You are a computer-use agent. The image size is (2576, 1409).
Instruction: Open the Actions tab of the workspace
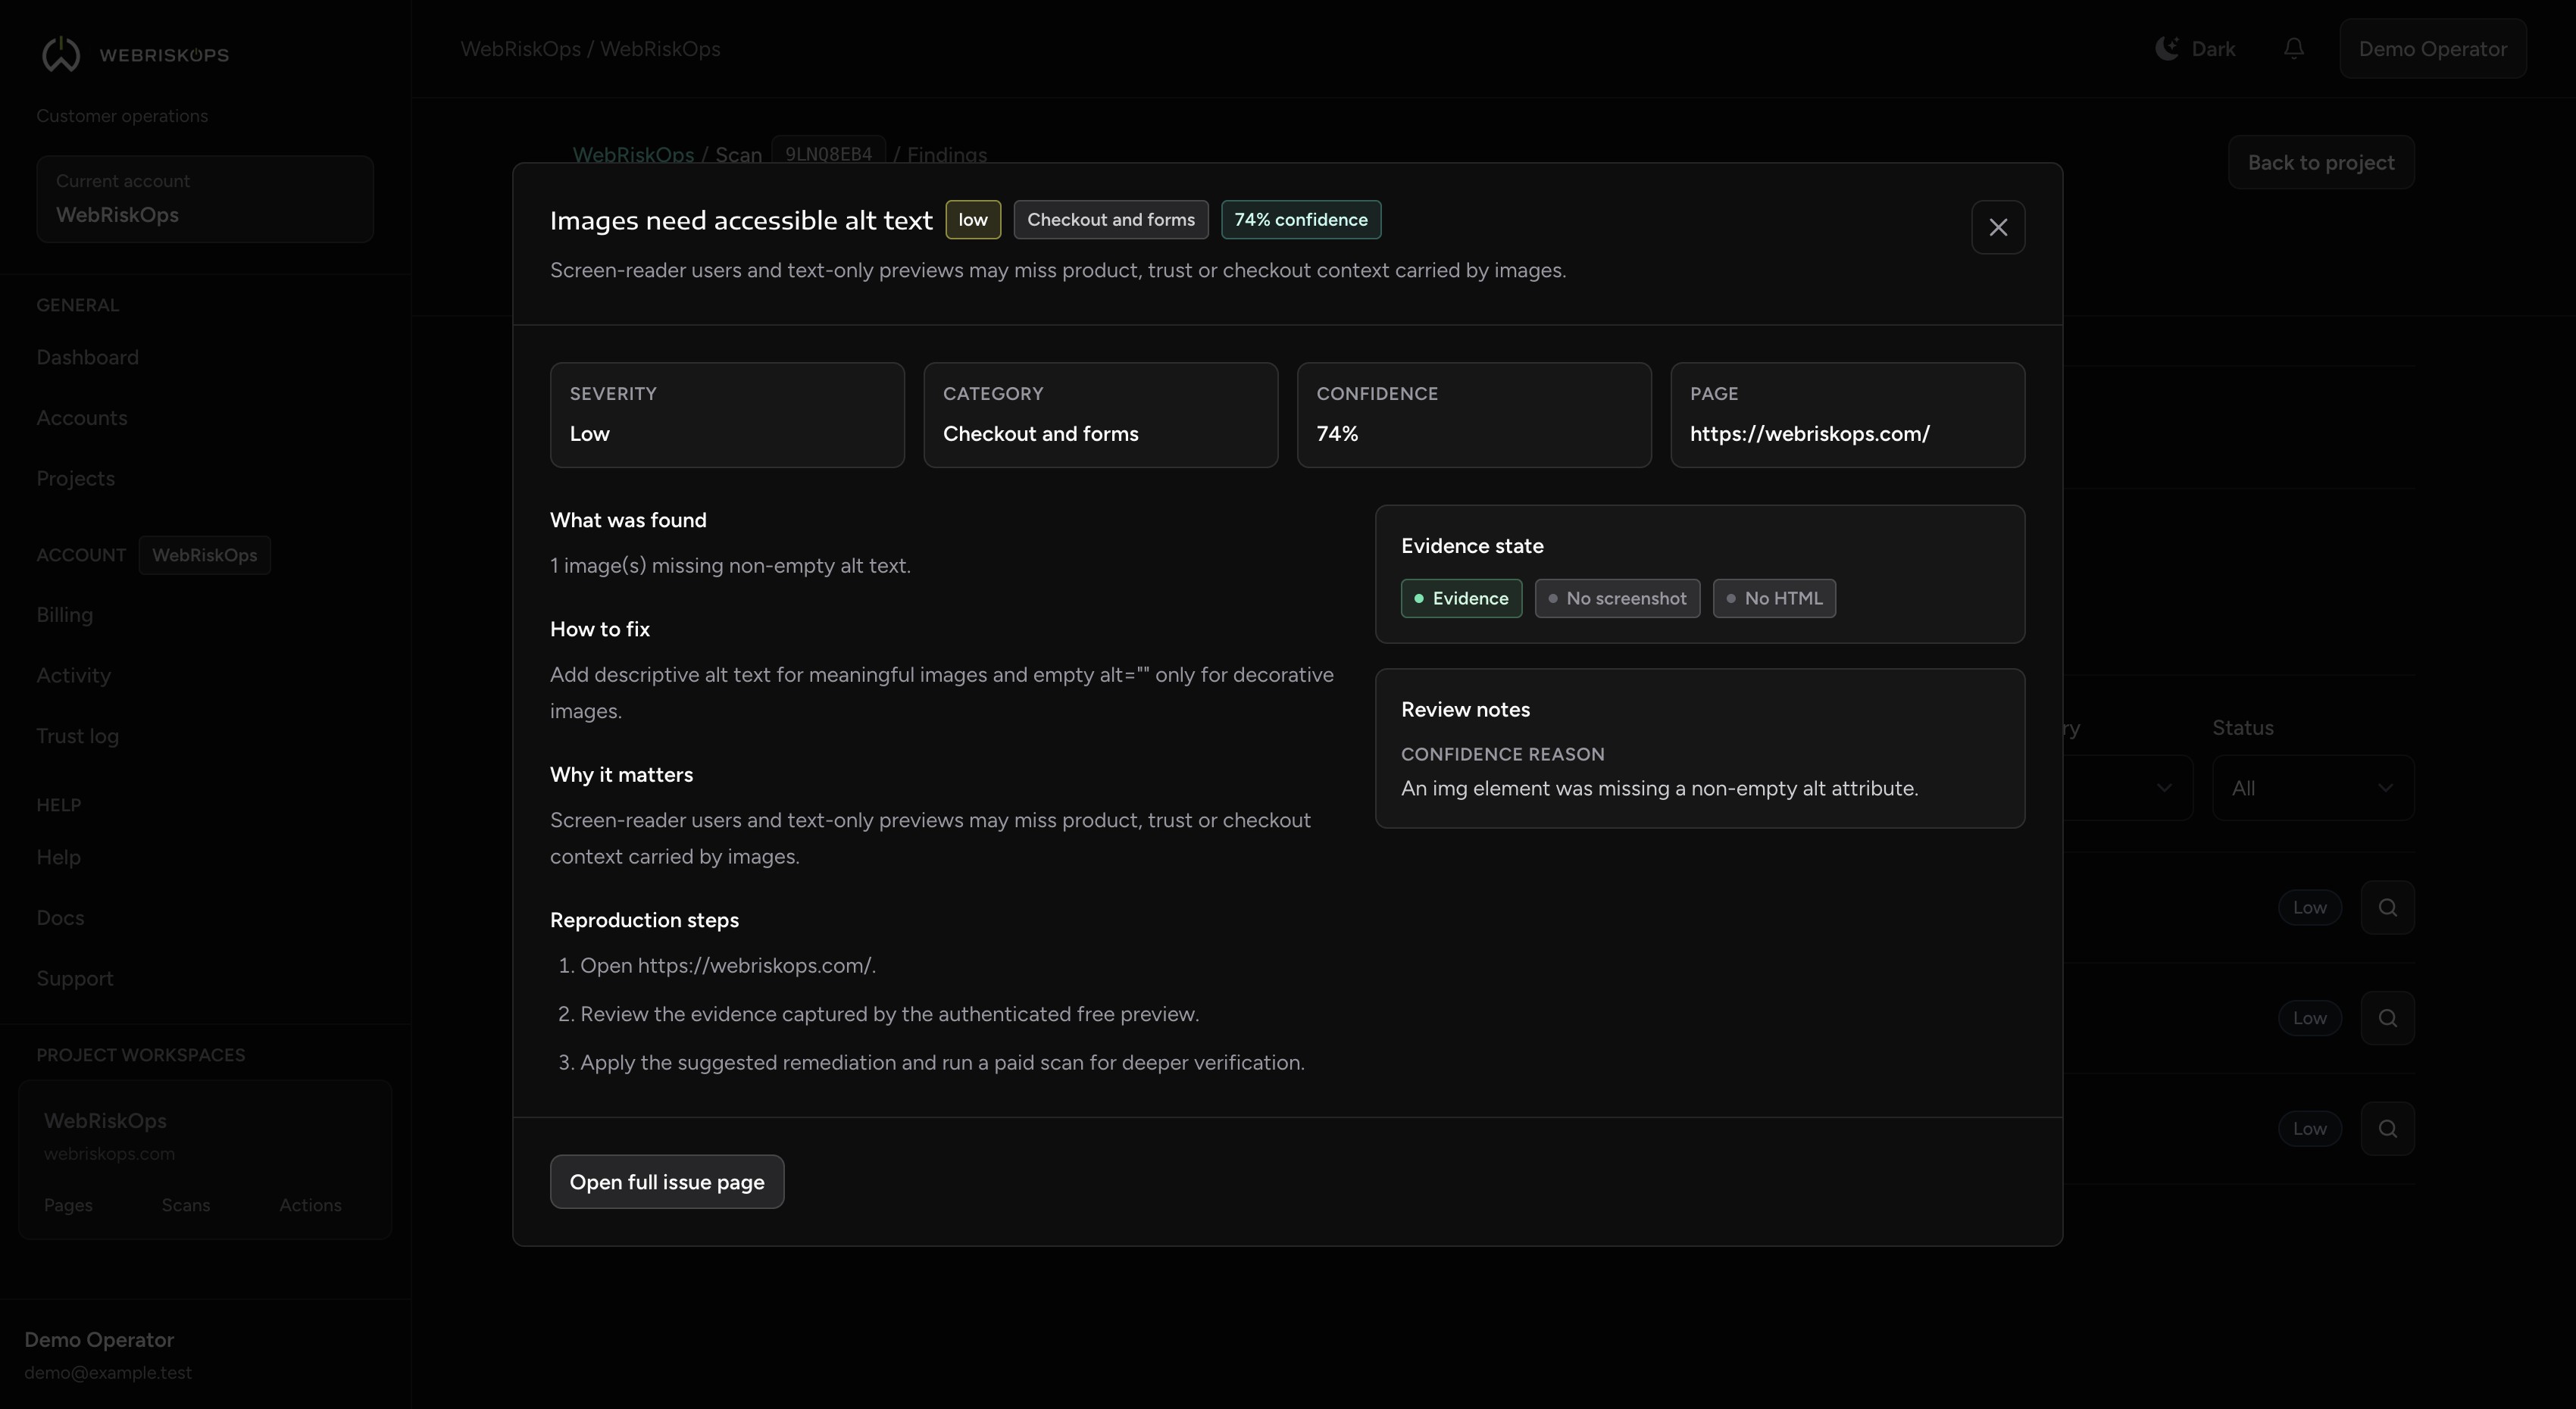point(310,1205)
